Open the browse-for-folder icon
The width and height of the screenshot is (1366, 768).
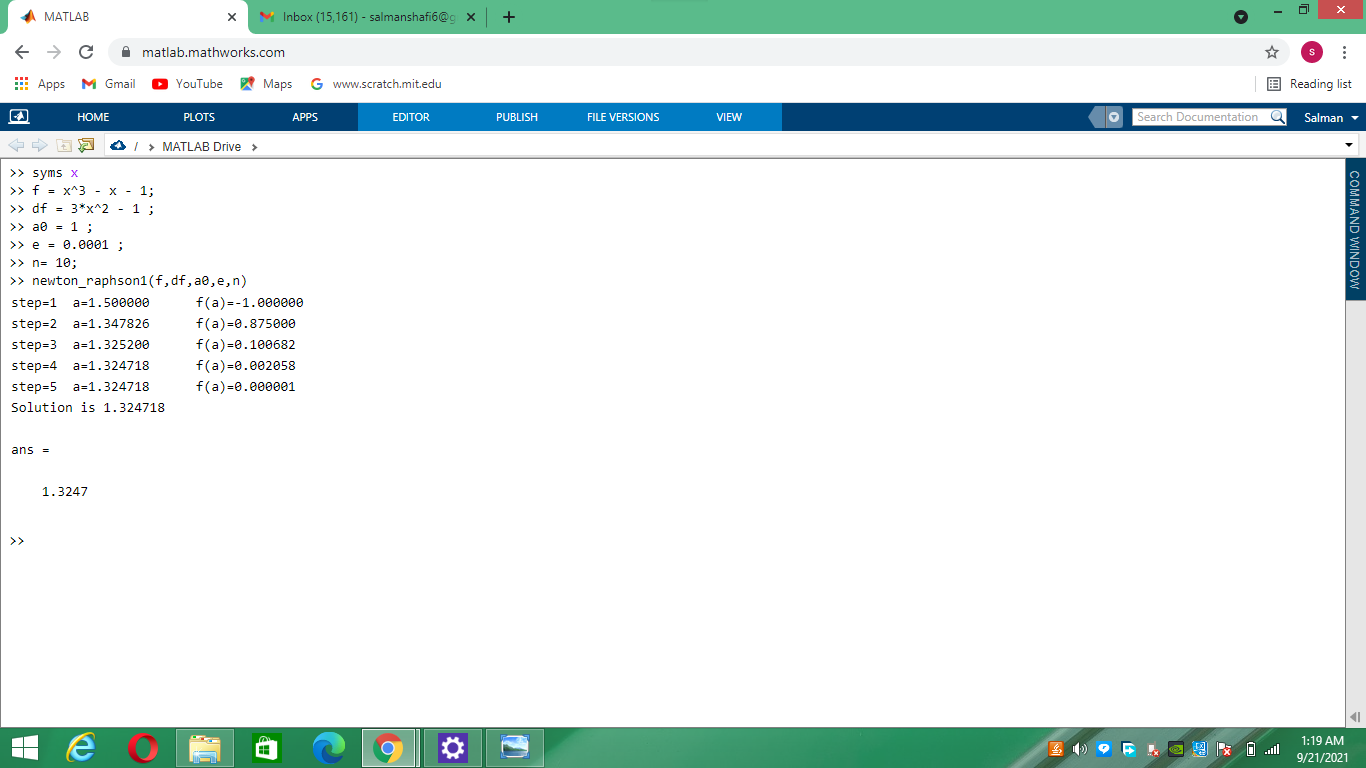(85, 145)
